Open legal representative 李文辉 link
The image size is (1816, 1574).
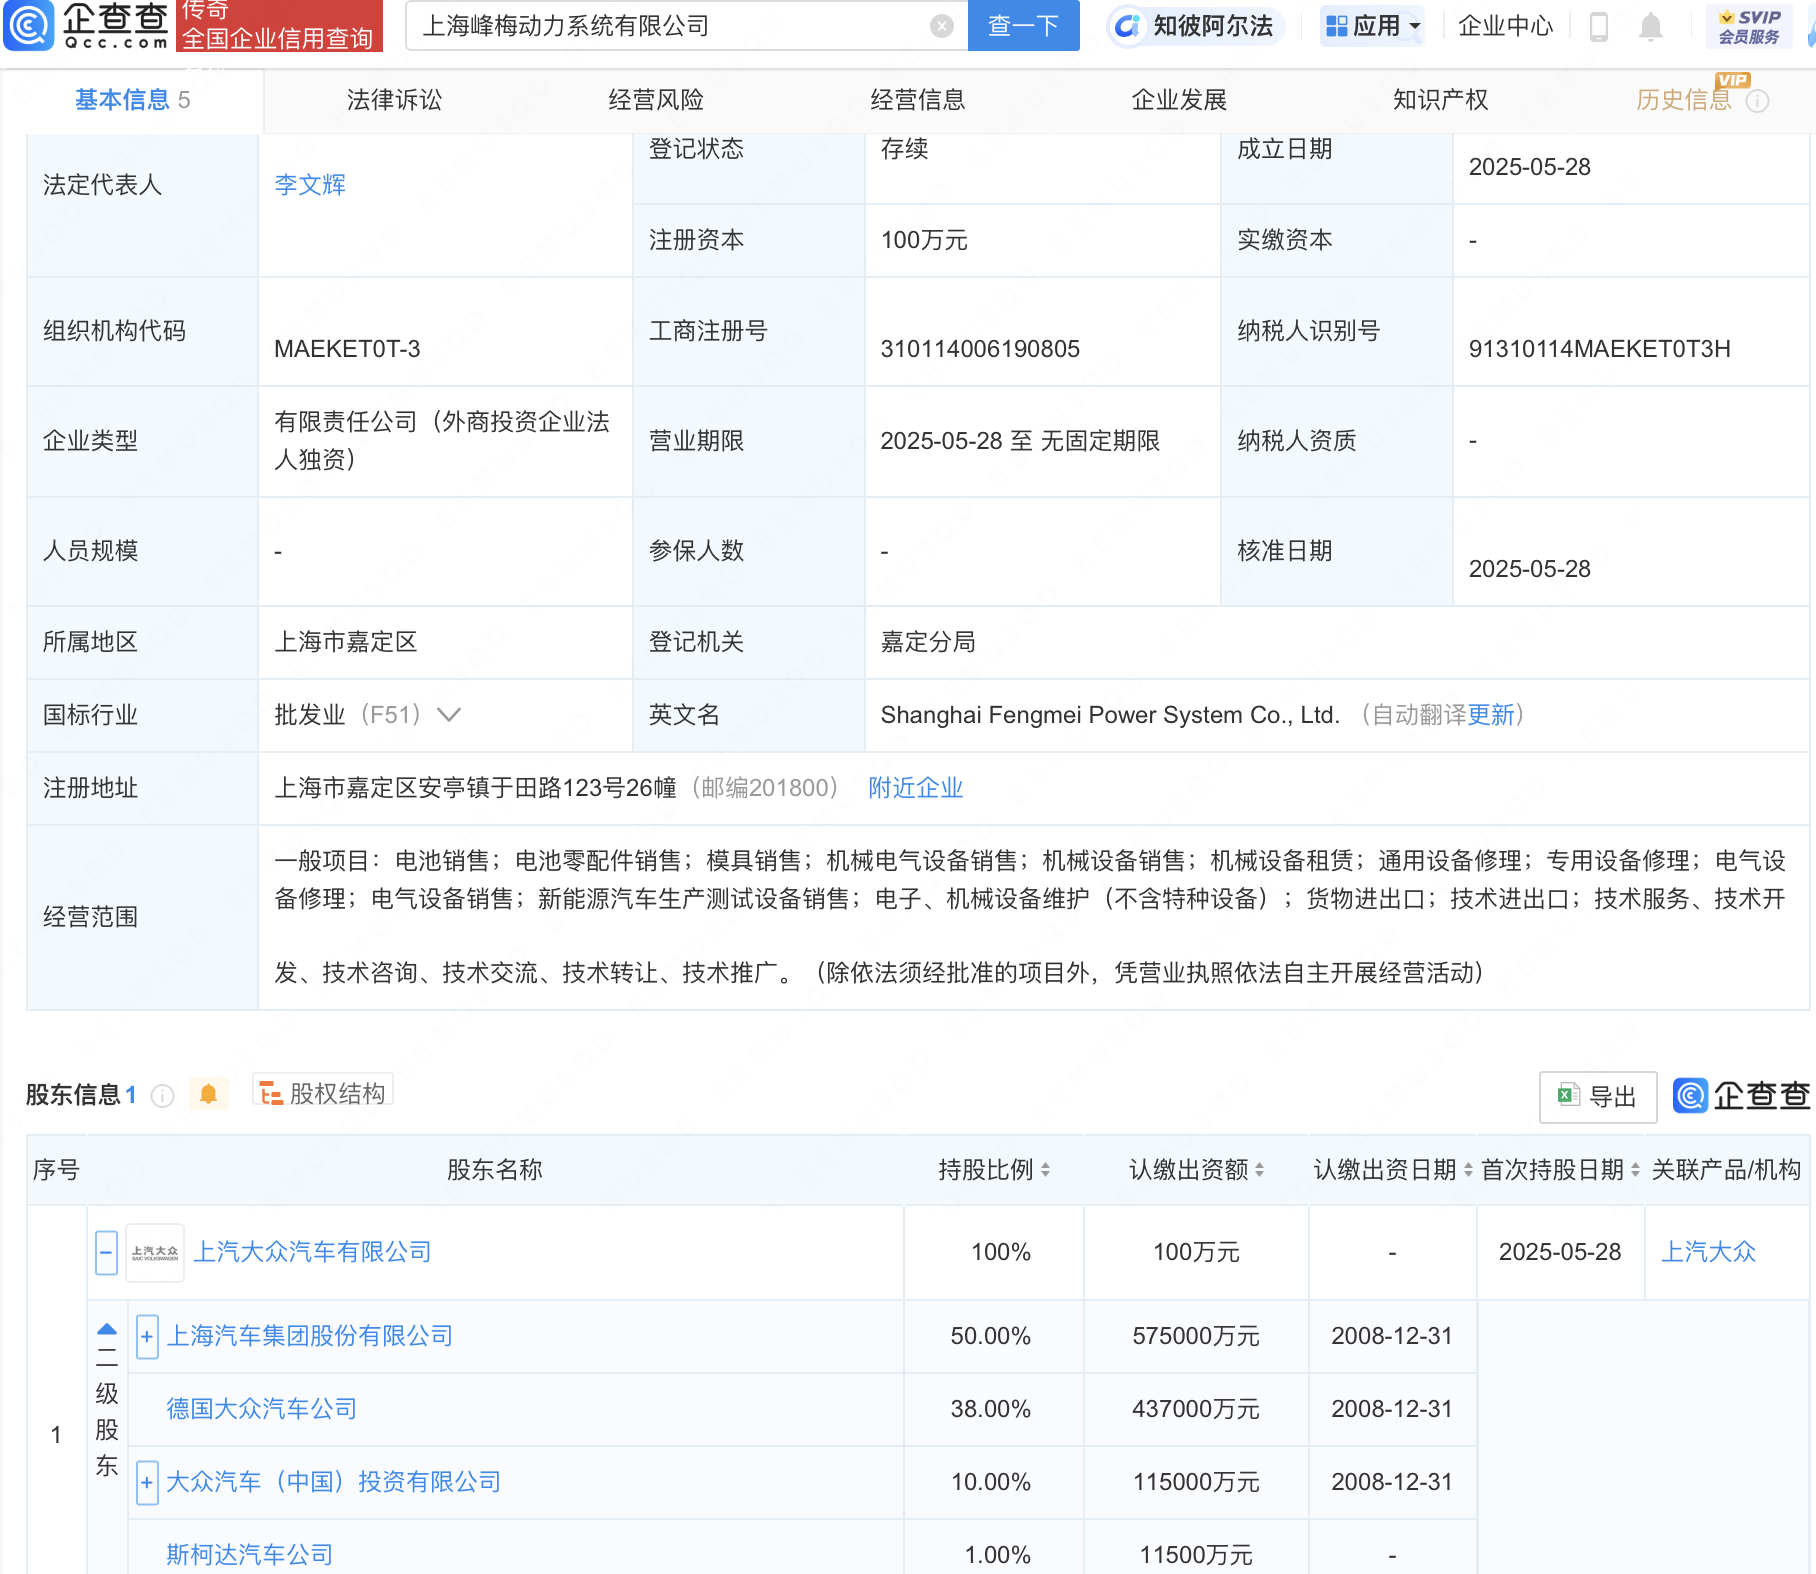[310, 185]
